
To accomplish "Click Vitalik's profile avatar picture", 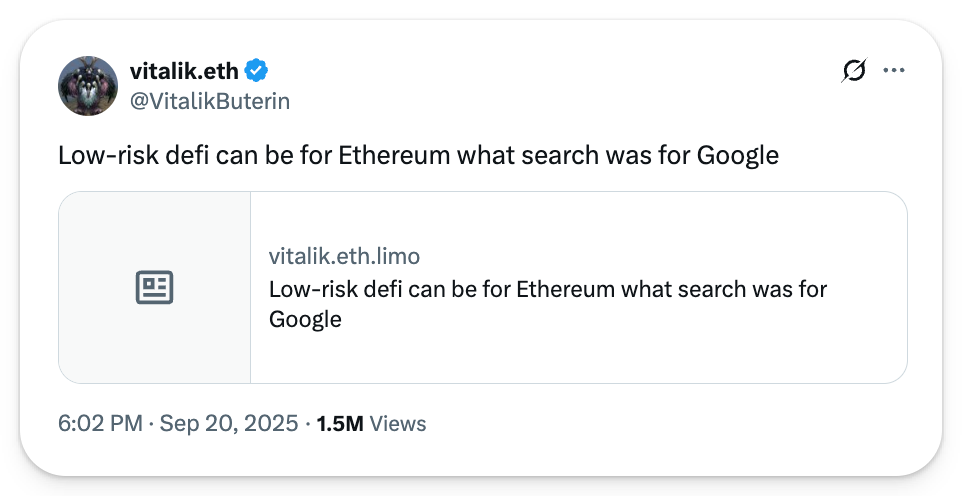I will (x=89, y=86).
